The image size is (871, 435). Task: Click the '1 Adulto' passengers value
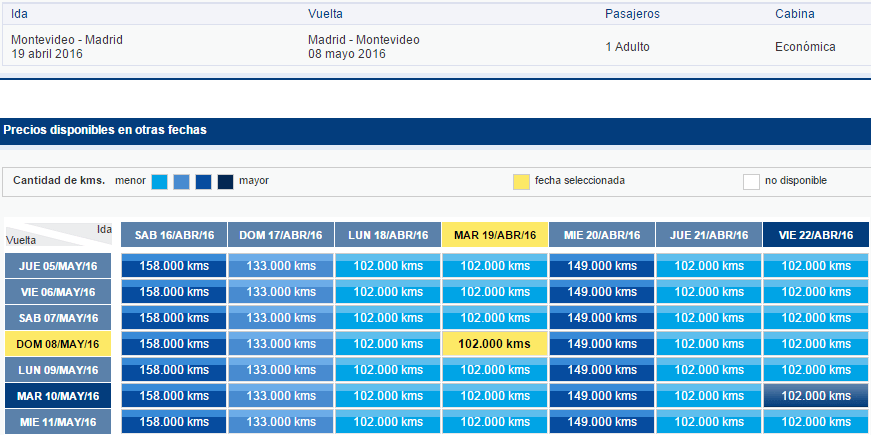pyautogui.click(x=627, y=47)
